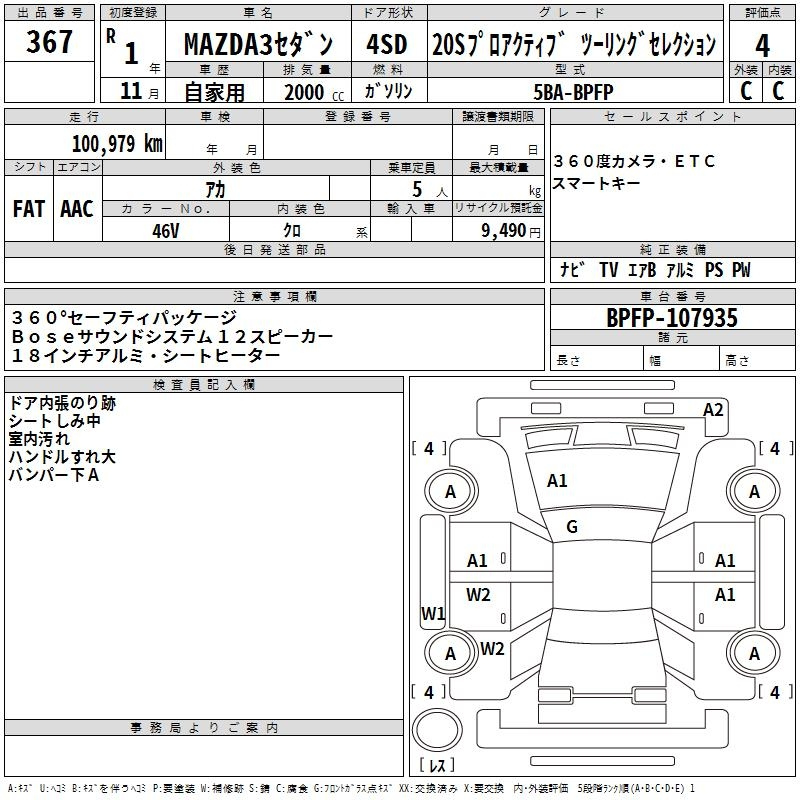Click the FAT shift type cell
The height and width of the screenshot is (800, 800).
click(29, 209)
